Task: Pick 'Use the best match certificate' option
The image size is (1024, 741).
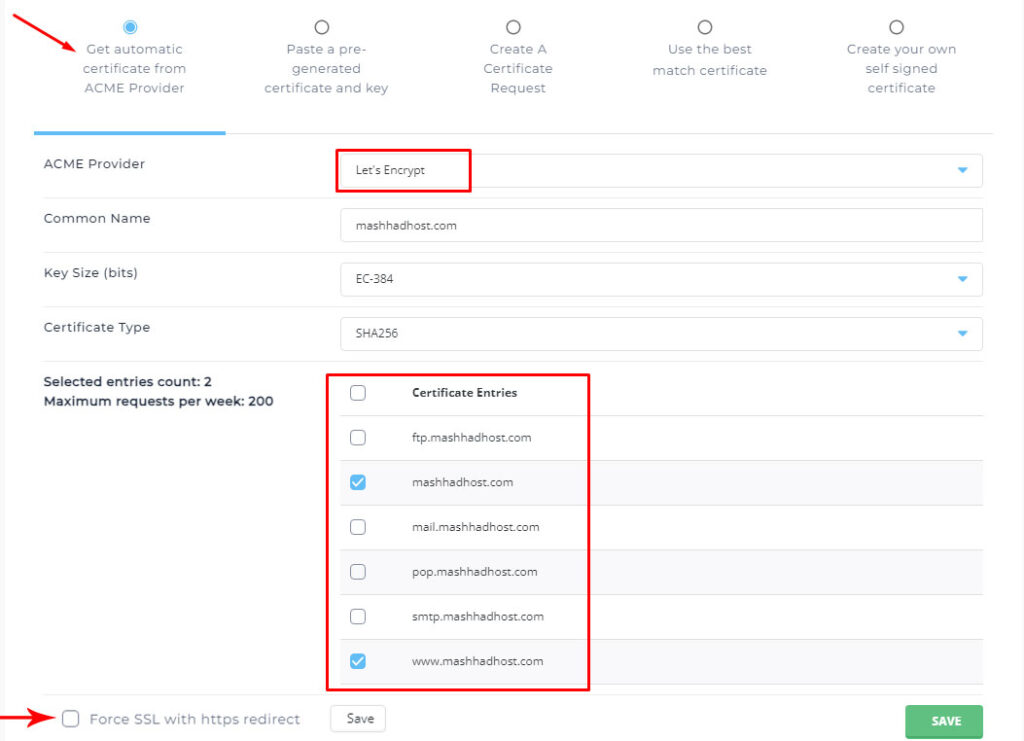Action: 705,27
